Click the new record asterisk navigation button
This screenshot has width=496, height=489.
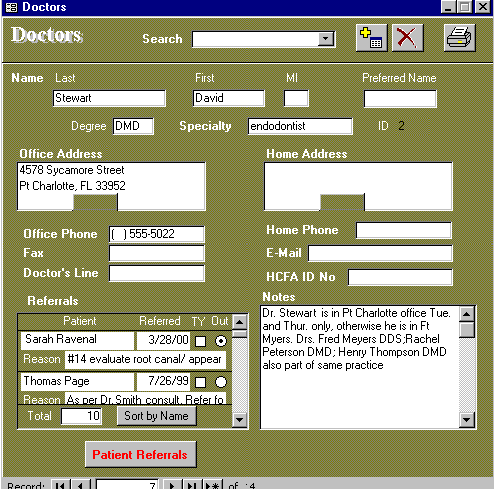click(213, 485)
